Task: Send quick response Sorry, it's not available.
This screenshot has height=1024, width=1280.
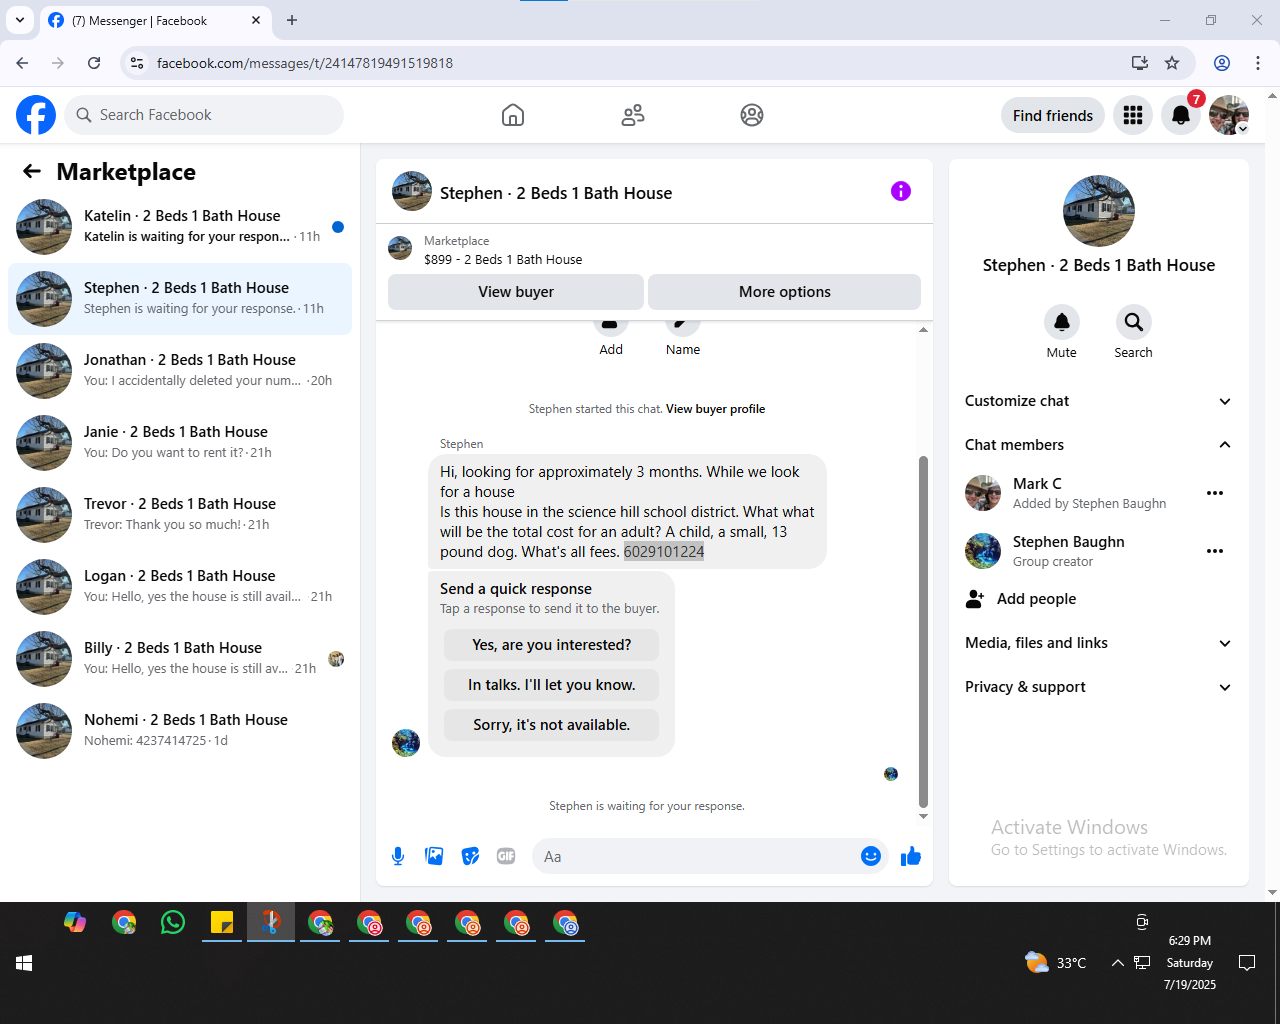Action: [552, 725]
